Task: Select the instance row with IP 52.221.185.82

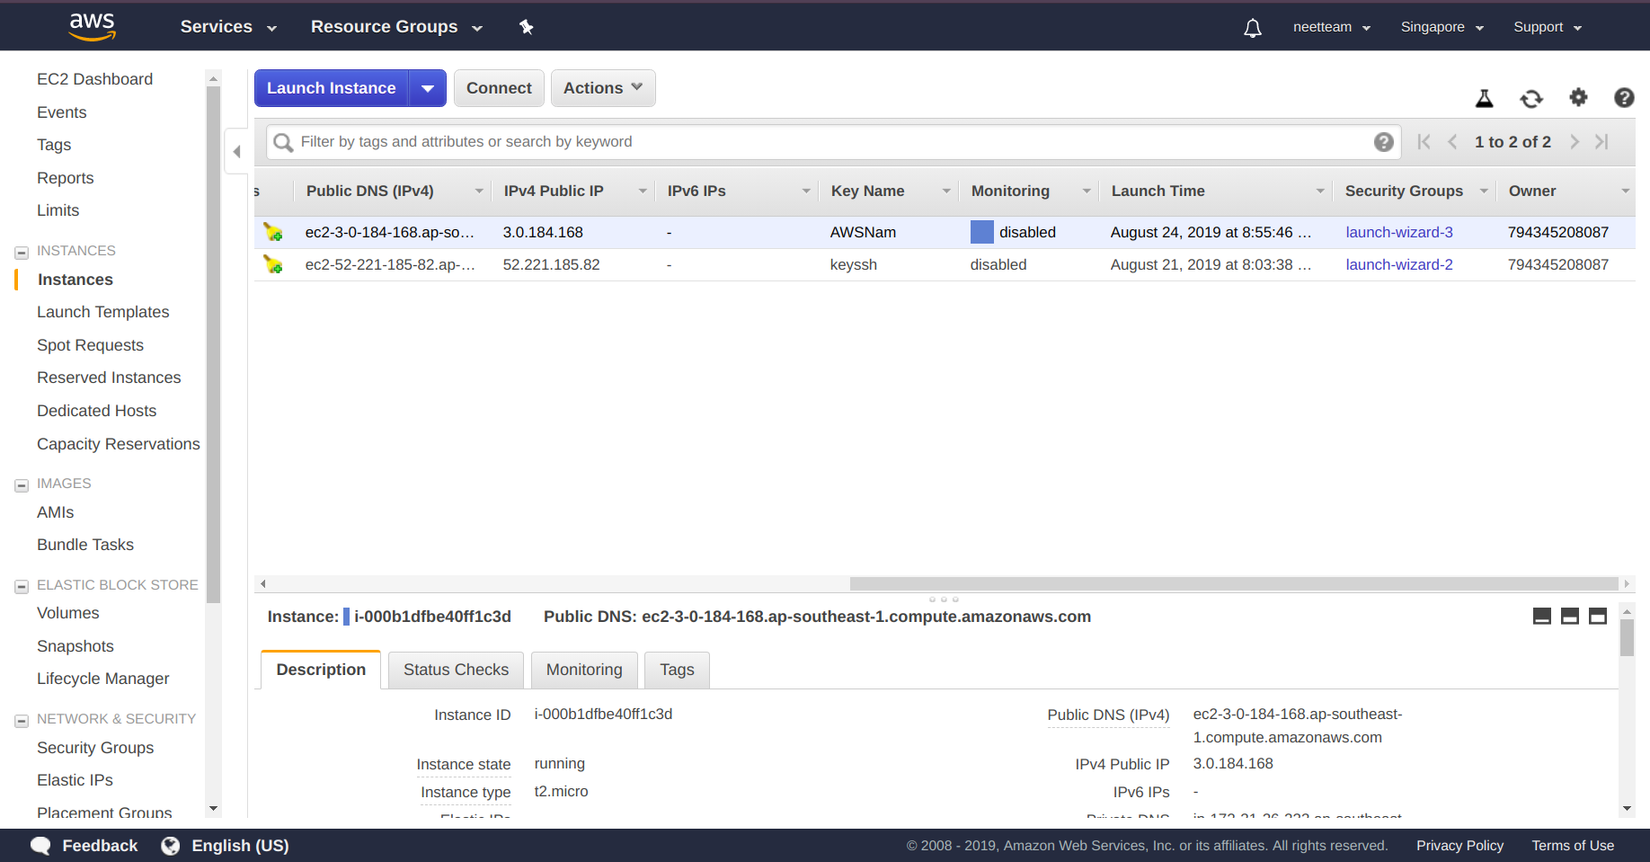Action: pos(945,265)
